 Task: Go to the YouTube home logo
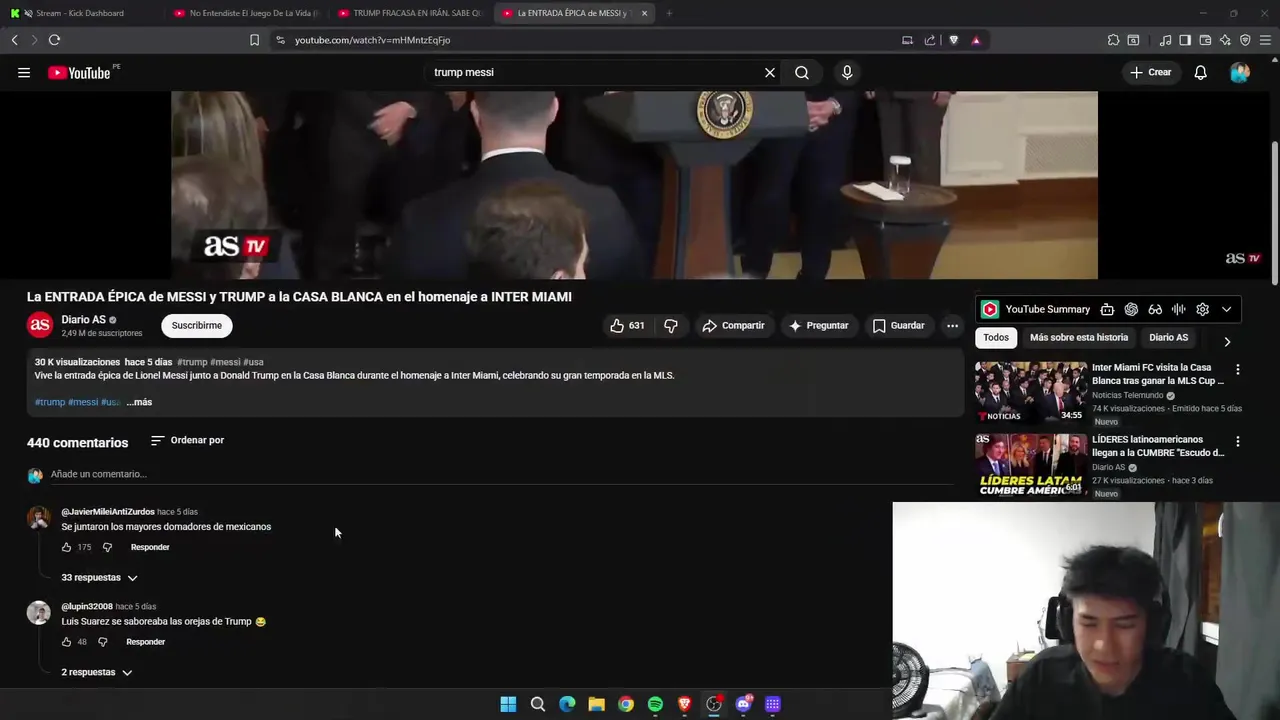click(x=80, y=72)
